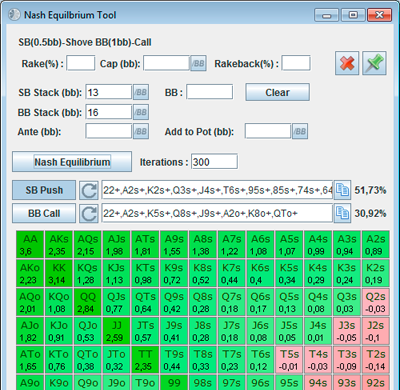The width and height of the screenshot is (400, 390).
Task: Click the SB Push range text field
Action: (217, 190)
